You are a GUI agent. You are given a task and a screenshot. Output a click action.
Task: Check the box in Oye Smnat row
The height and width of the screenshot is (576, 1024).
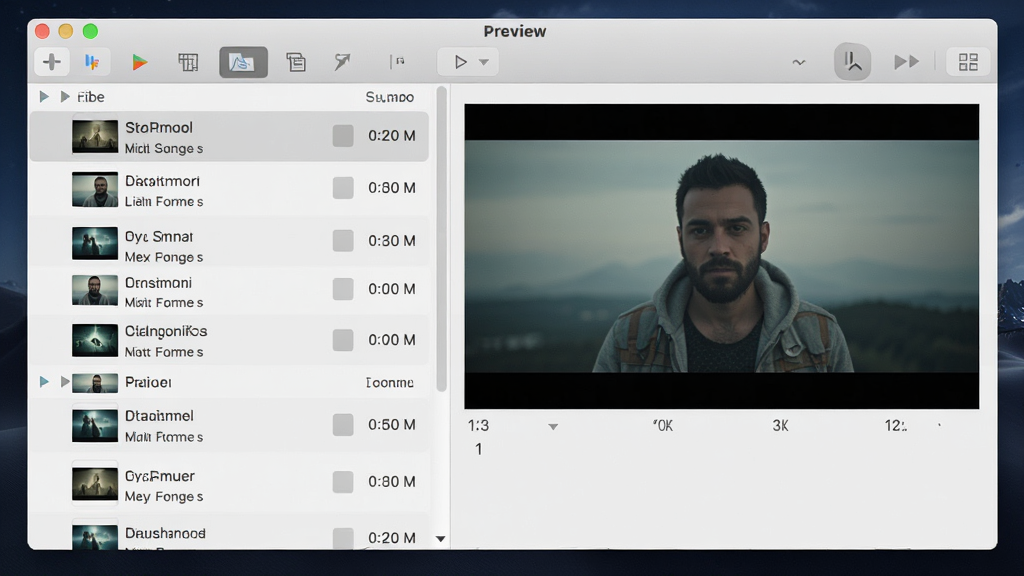tap(343, 240)
